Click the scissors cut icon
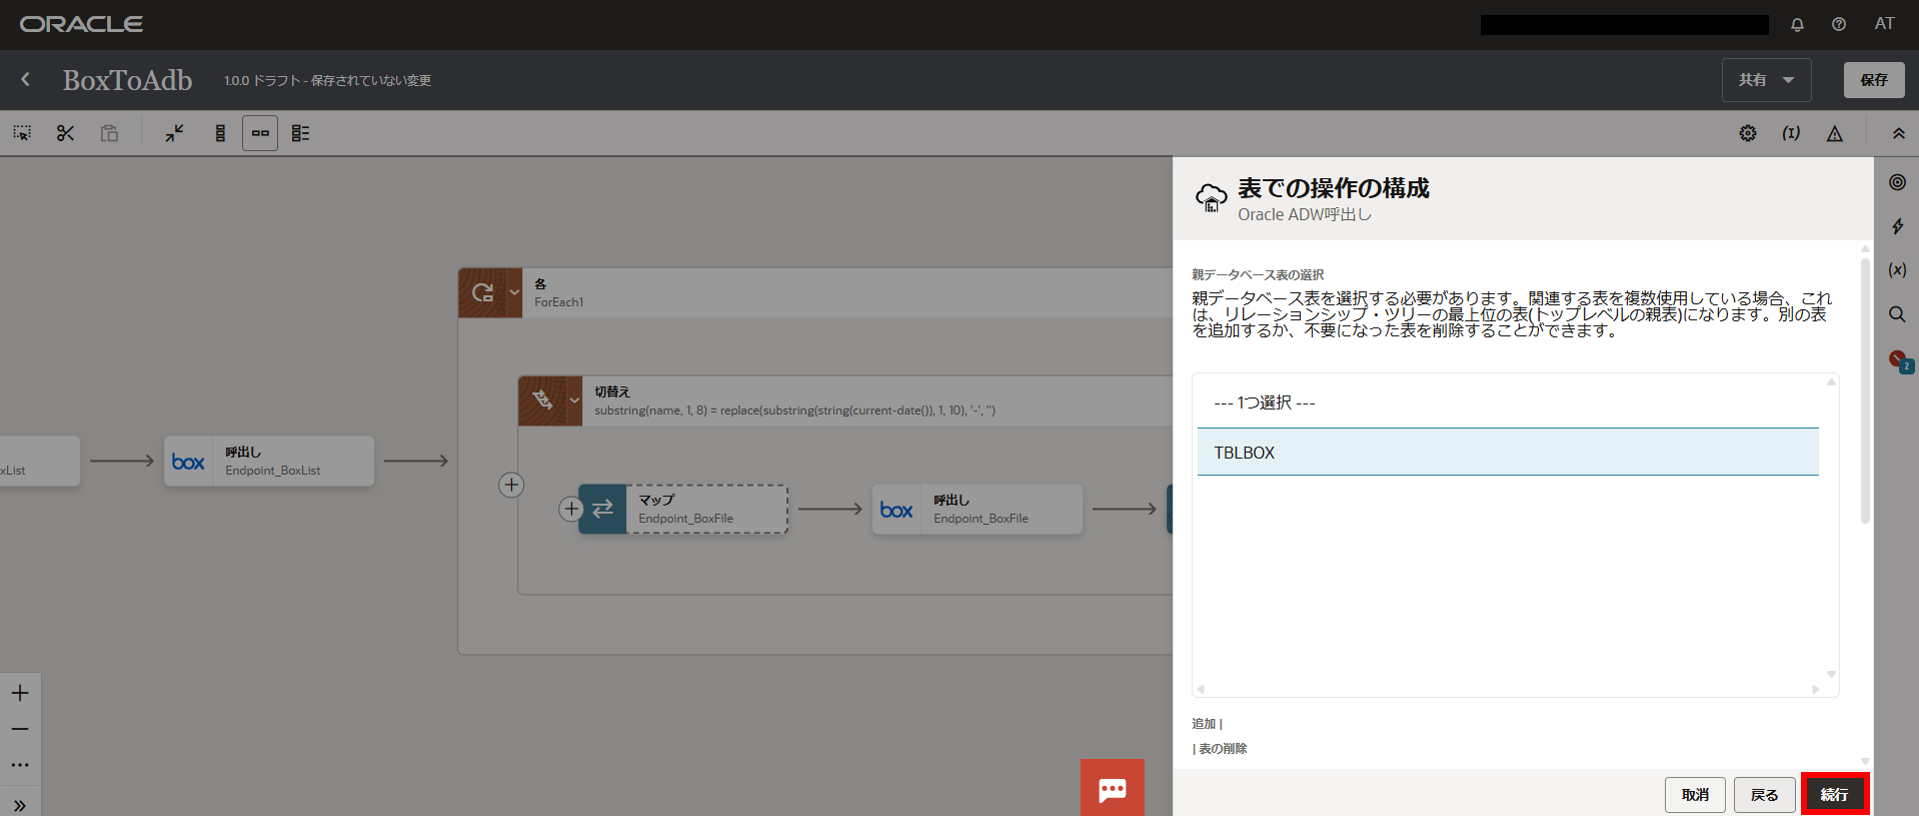 pyautogui.click(x=66, y=133)
